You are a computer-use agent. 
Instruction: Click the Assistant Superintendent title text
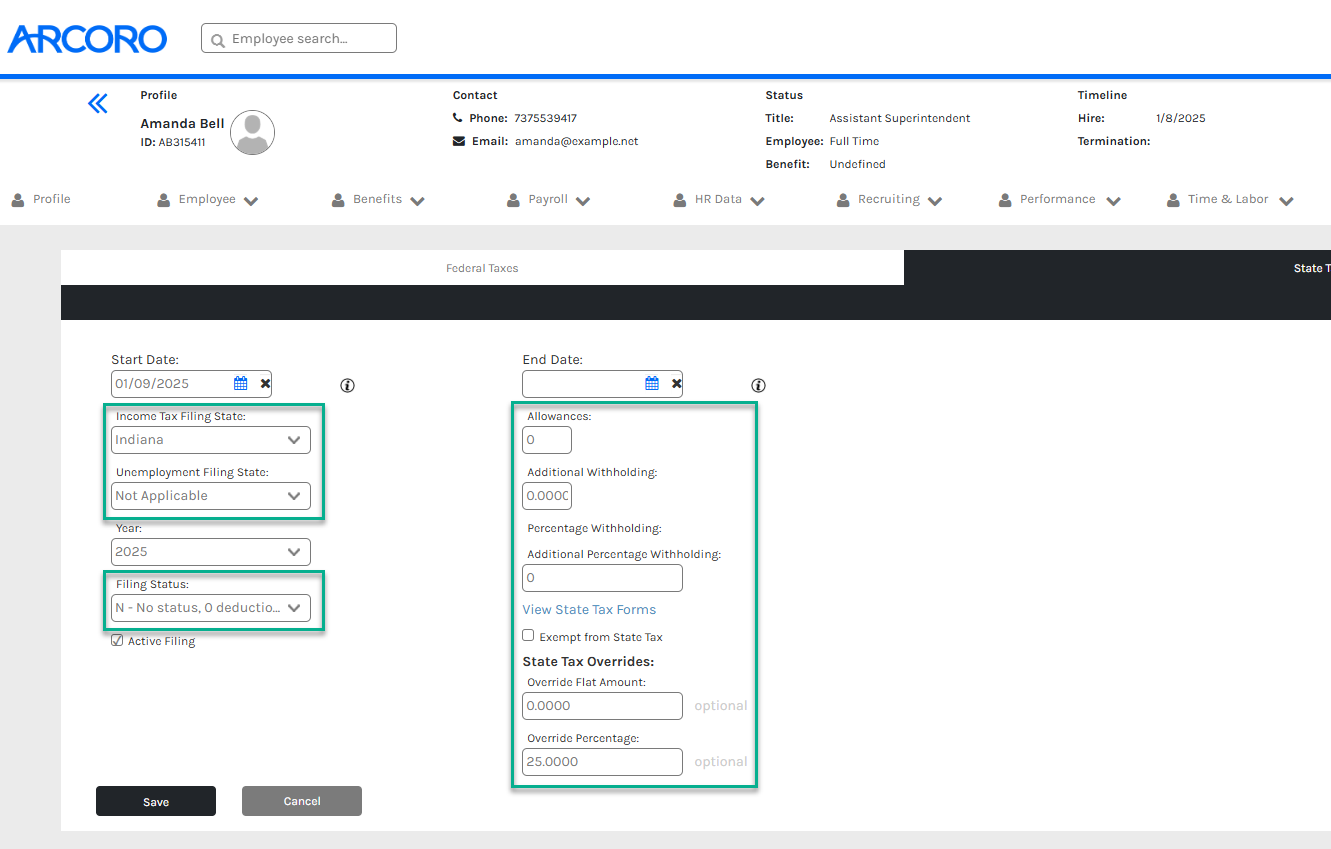899,118
